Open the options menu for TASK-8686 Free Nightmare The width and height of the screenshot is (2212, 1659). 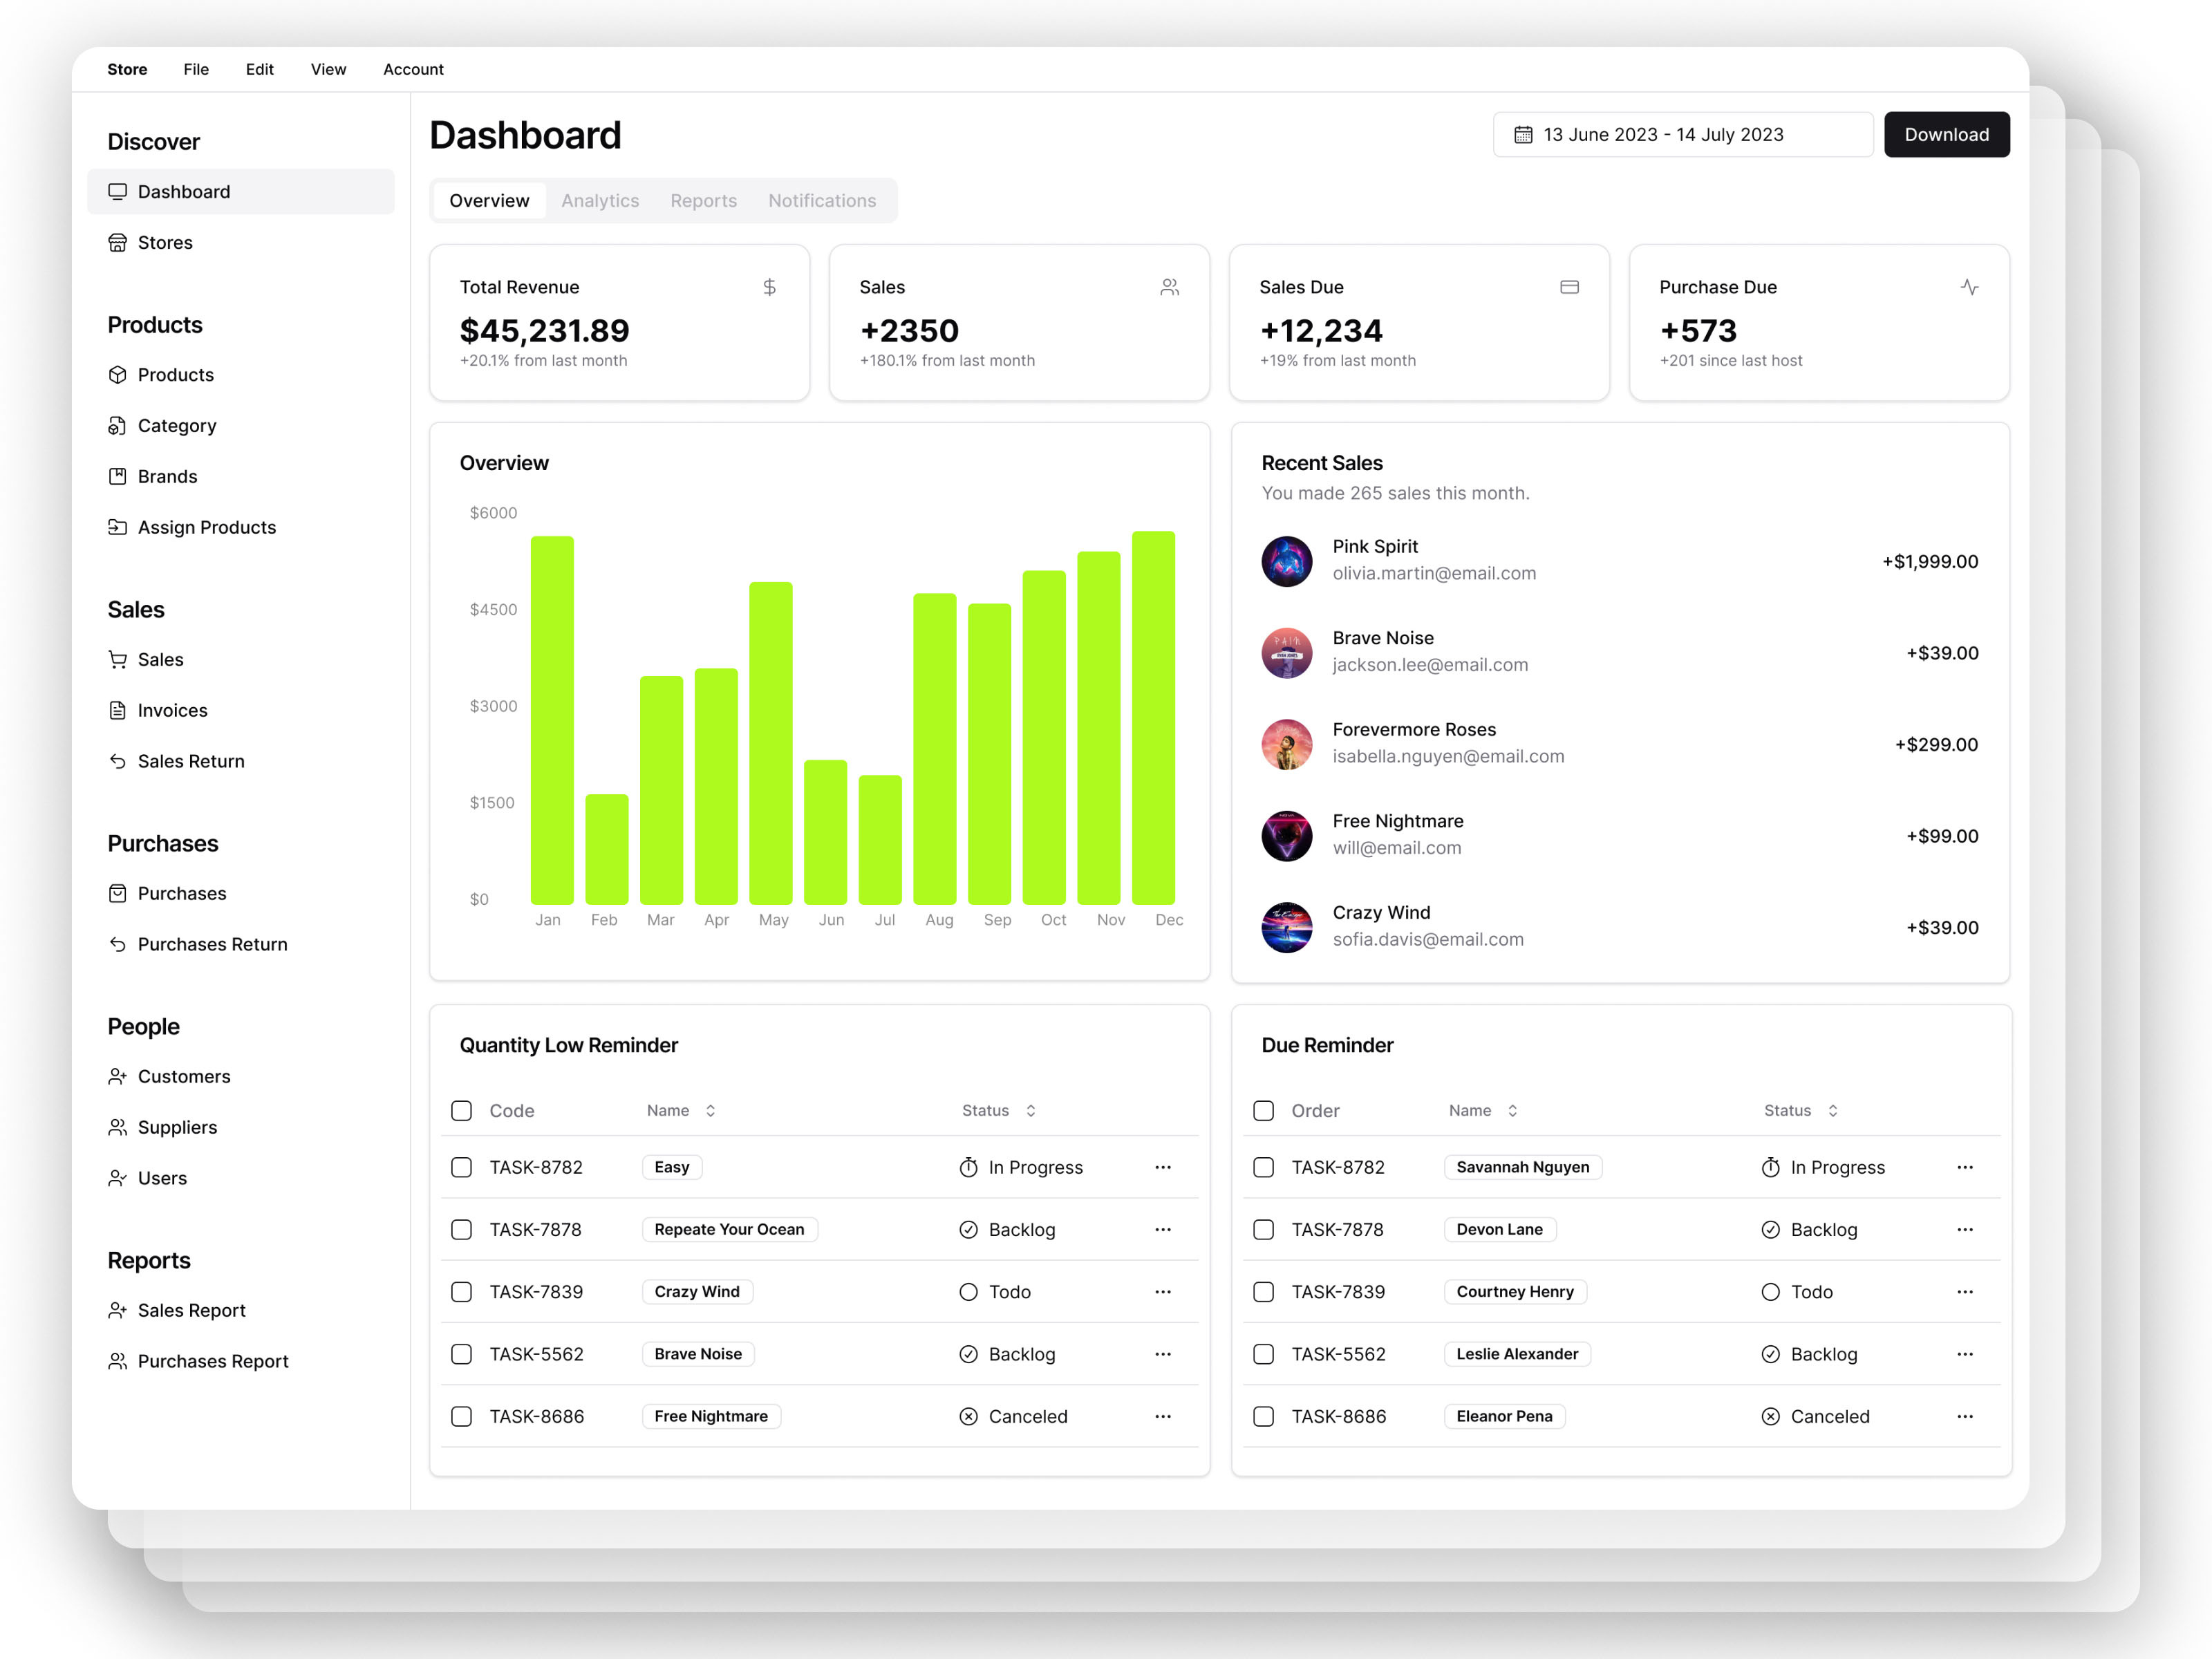1162,1416
